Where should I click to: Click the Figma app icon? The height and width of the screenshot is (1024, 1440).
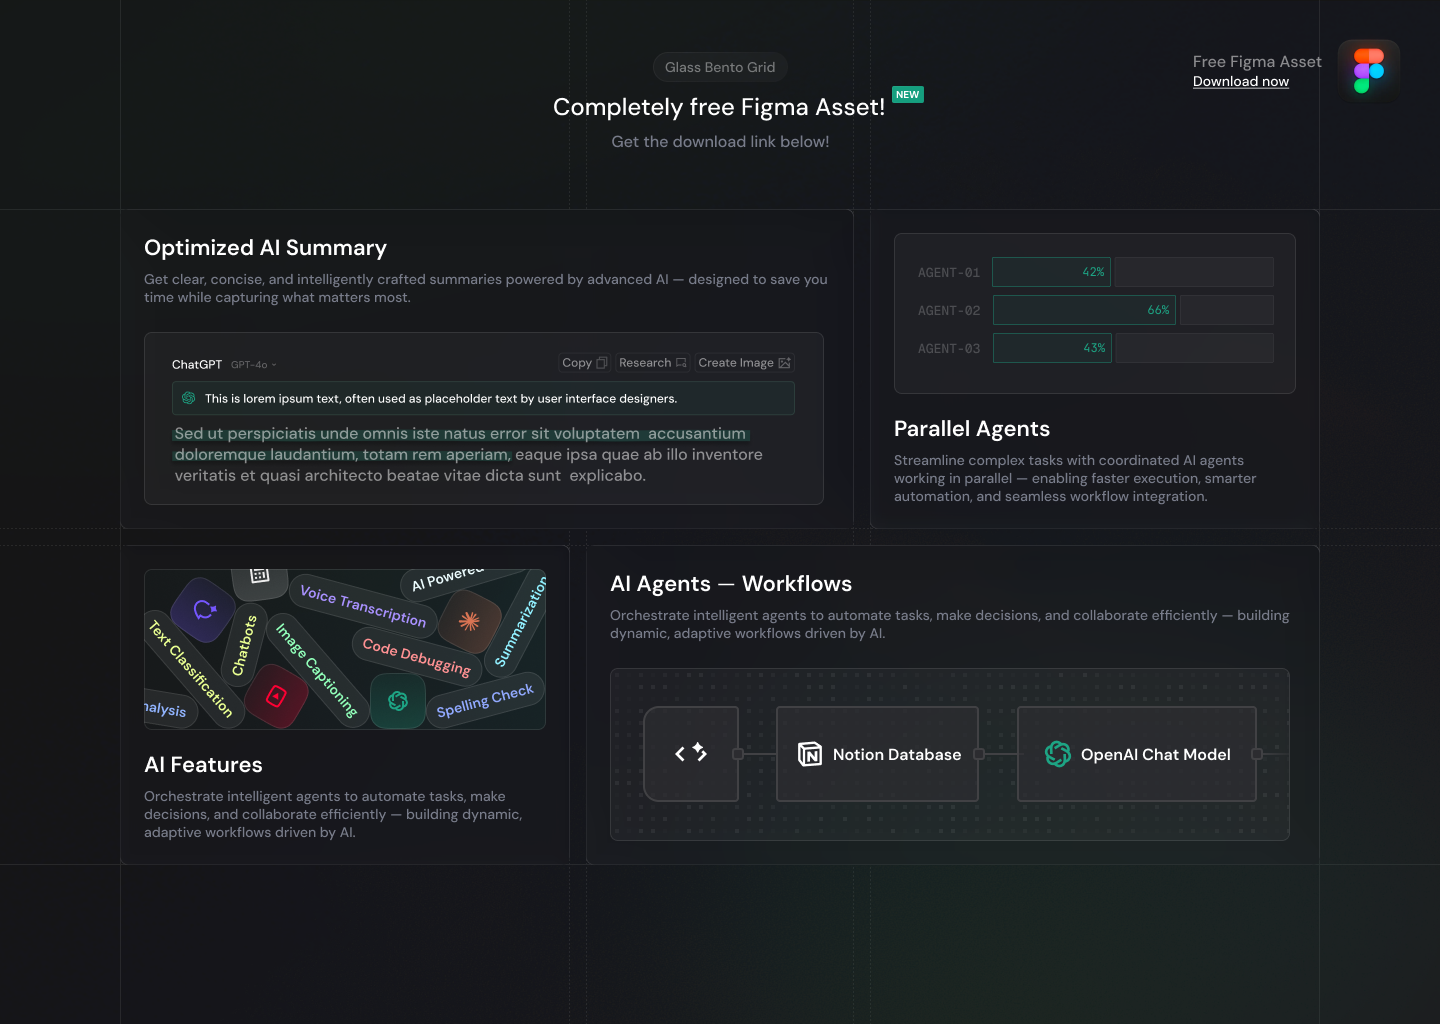pyautogui.click(x=1368, y=68)
